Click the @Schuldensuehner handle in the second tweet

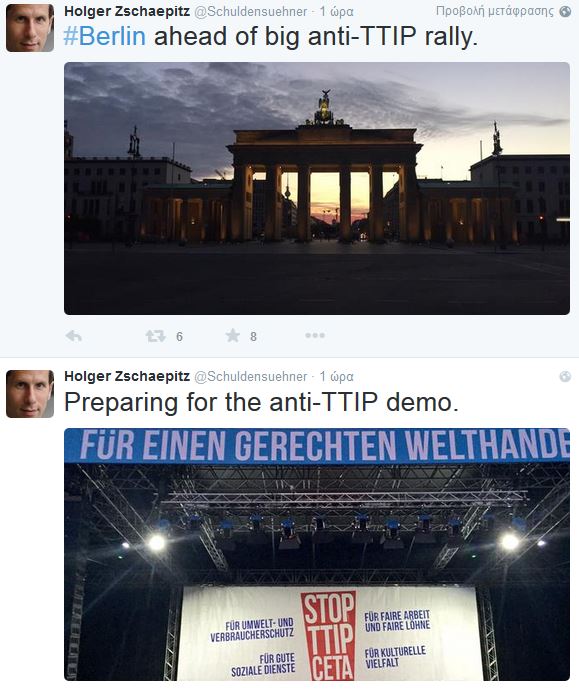coord(250,377)
